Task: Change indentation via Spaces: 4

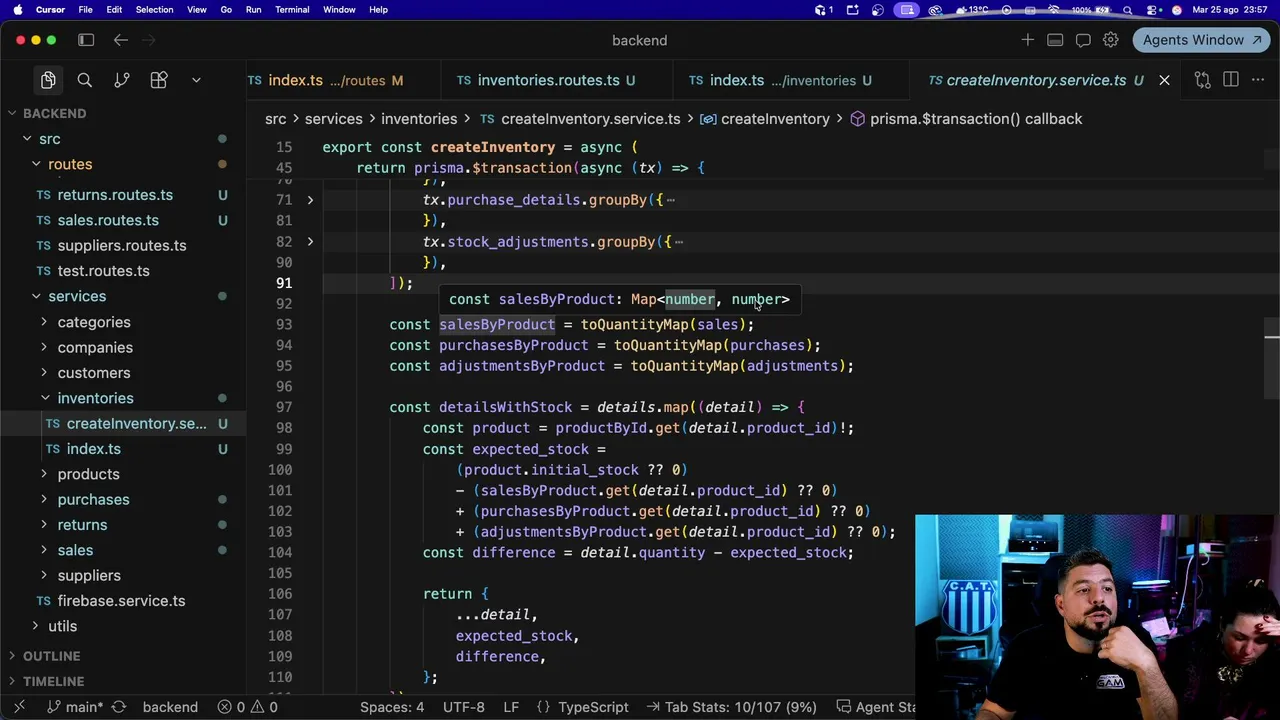Action: click(x=392, y=707)
